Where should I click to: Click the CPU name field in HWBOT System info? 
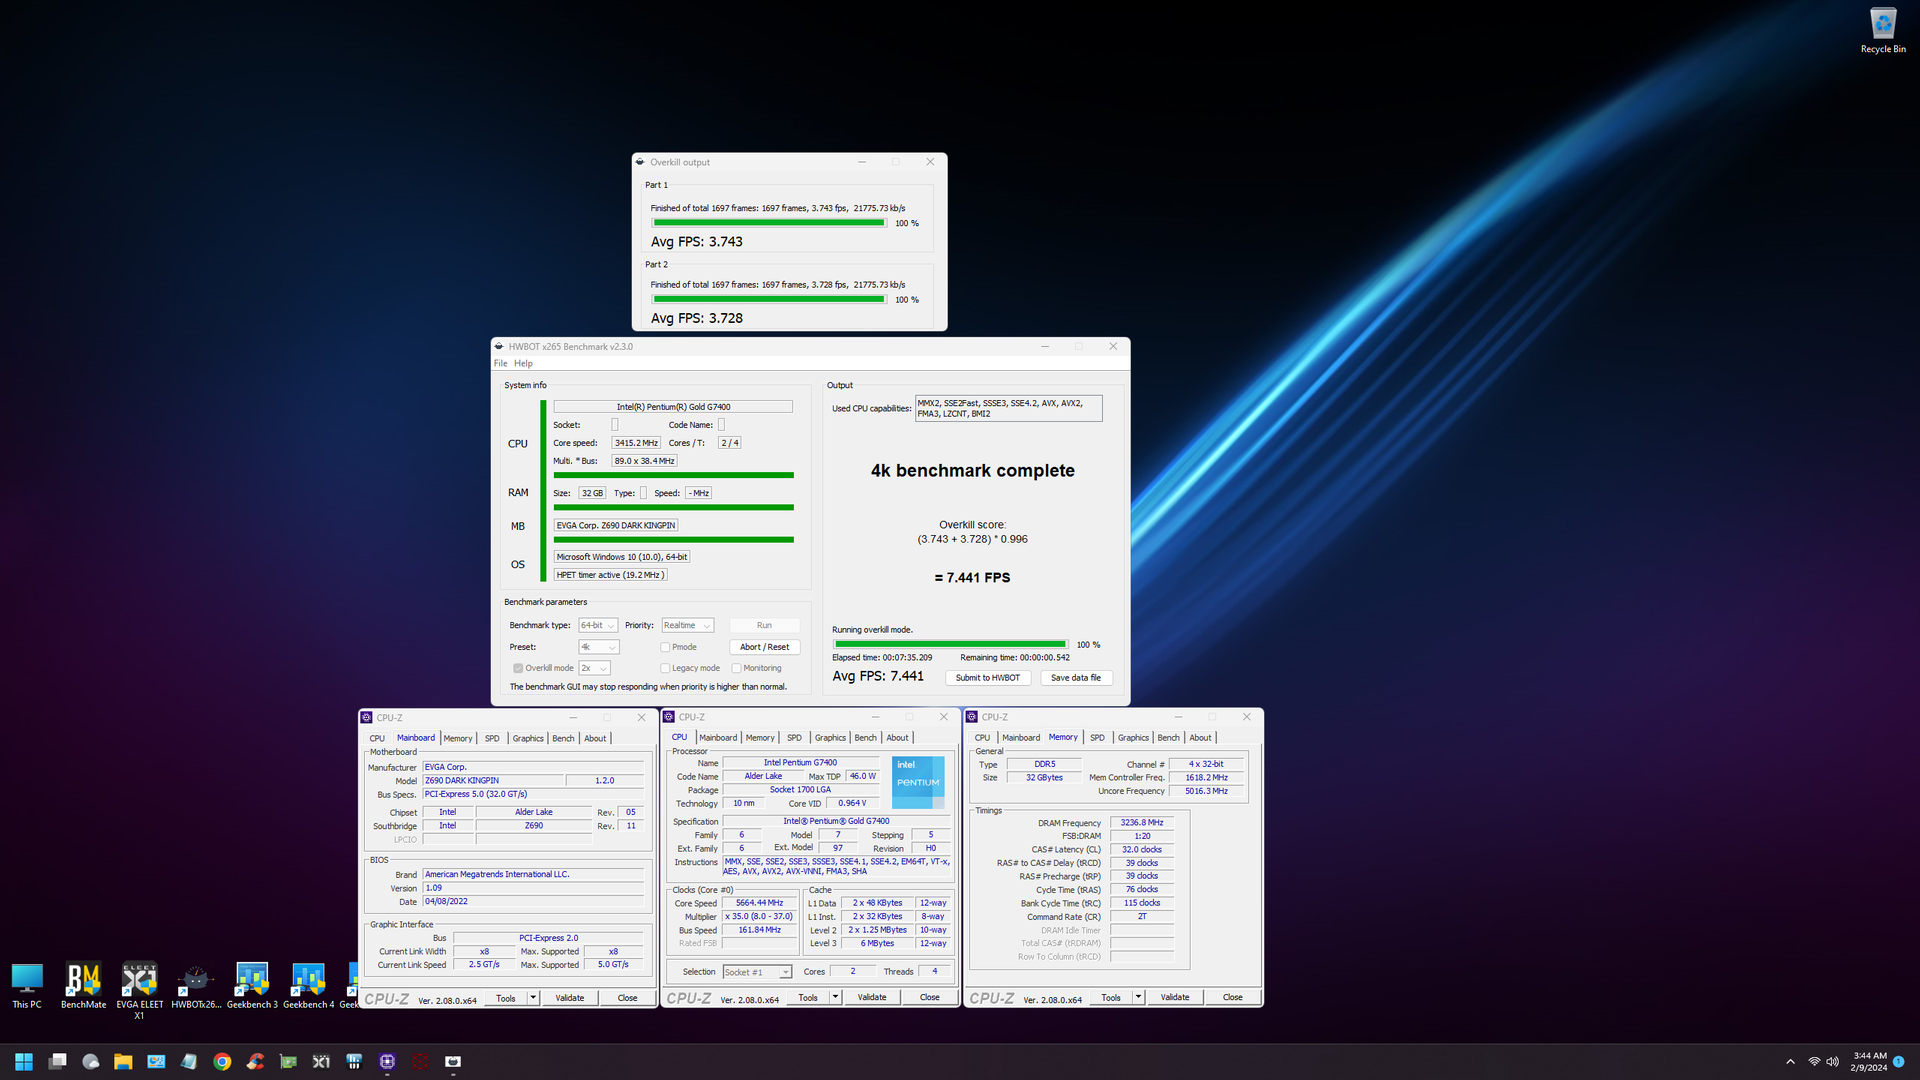pyautogui.click(x=673, y=407)
